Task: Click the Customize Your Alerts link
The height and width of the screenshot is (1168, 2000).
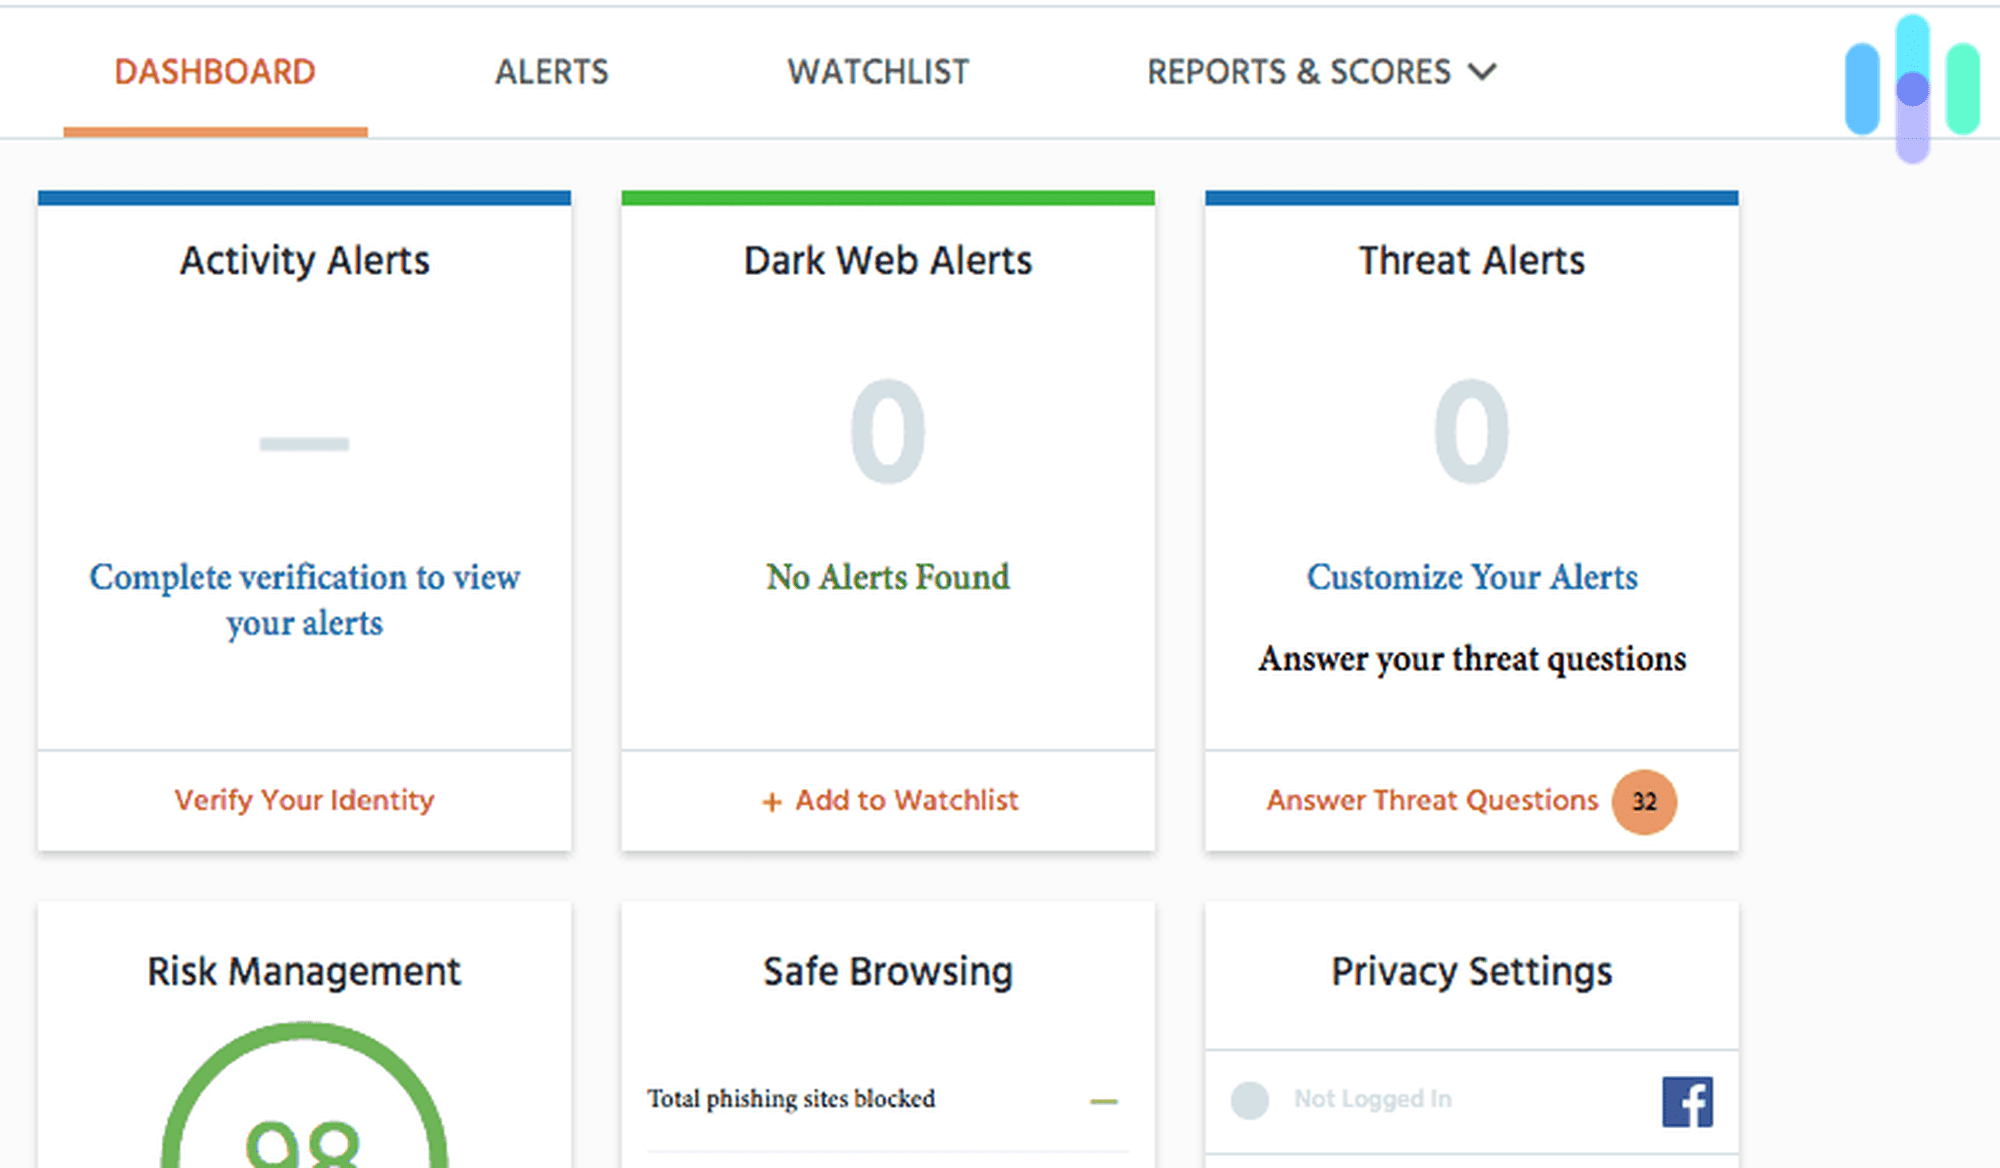Action: coord(1471,577)
